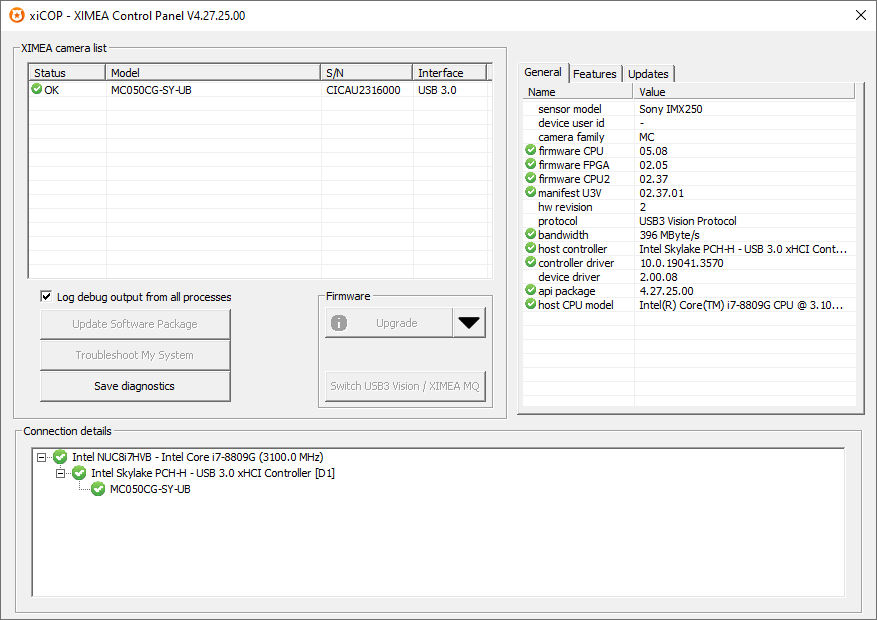877x620 pixels.
Task: Click the 4.27.25.00 api package value
Action: coord(666,291)
